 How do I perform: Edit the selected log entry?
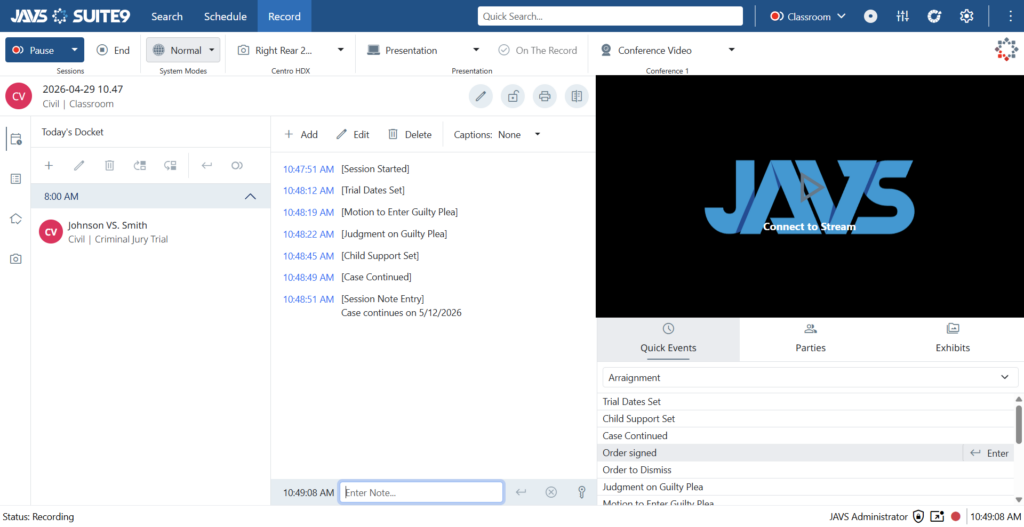[353, 135]
